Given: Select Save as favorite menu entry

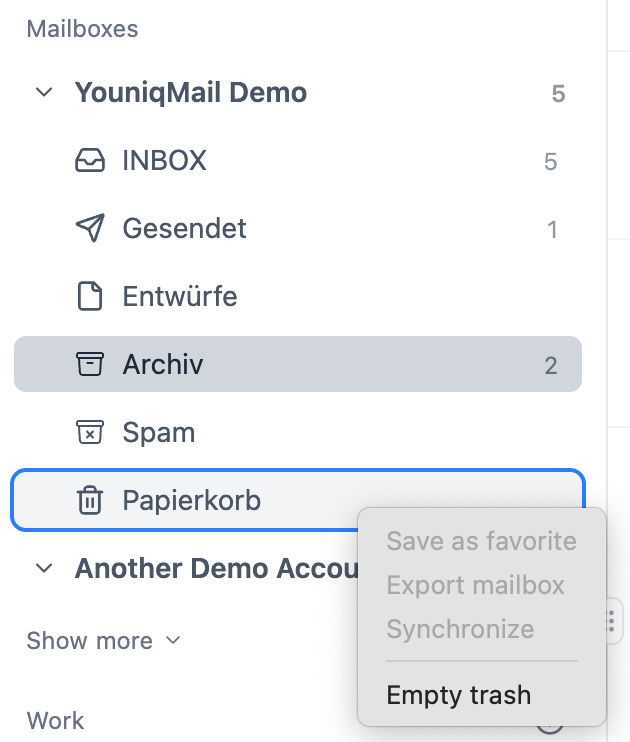Looking at the screenshot, I should 481,541.
